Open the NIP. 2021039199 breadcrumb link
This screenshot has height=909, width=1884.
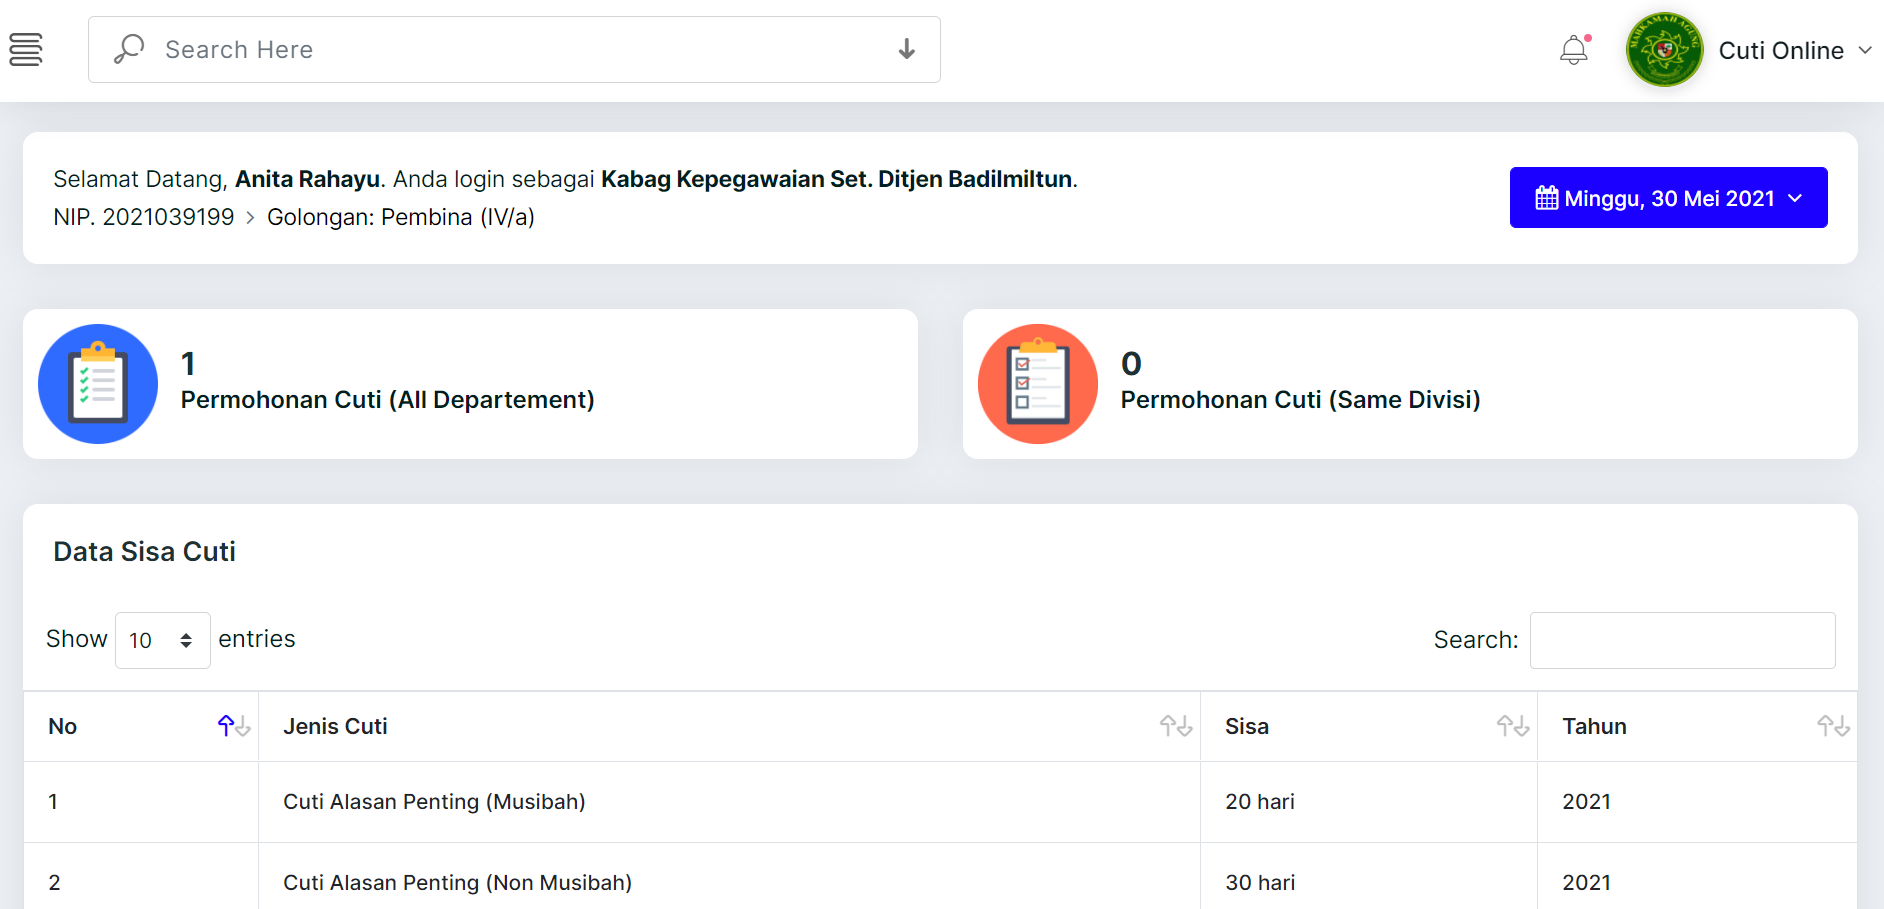click(x=144, y=216)
